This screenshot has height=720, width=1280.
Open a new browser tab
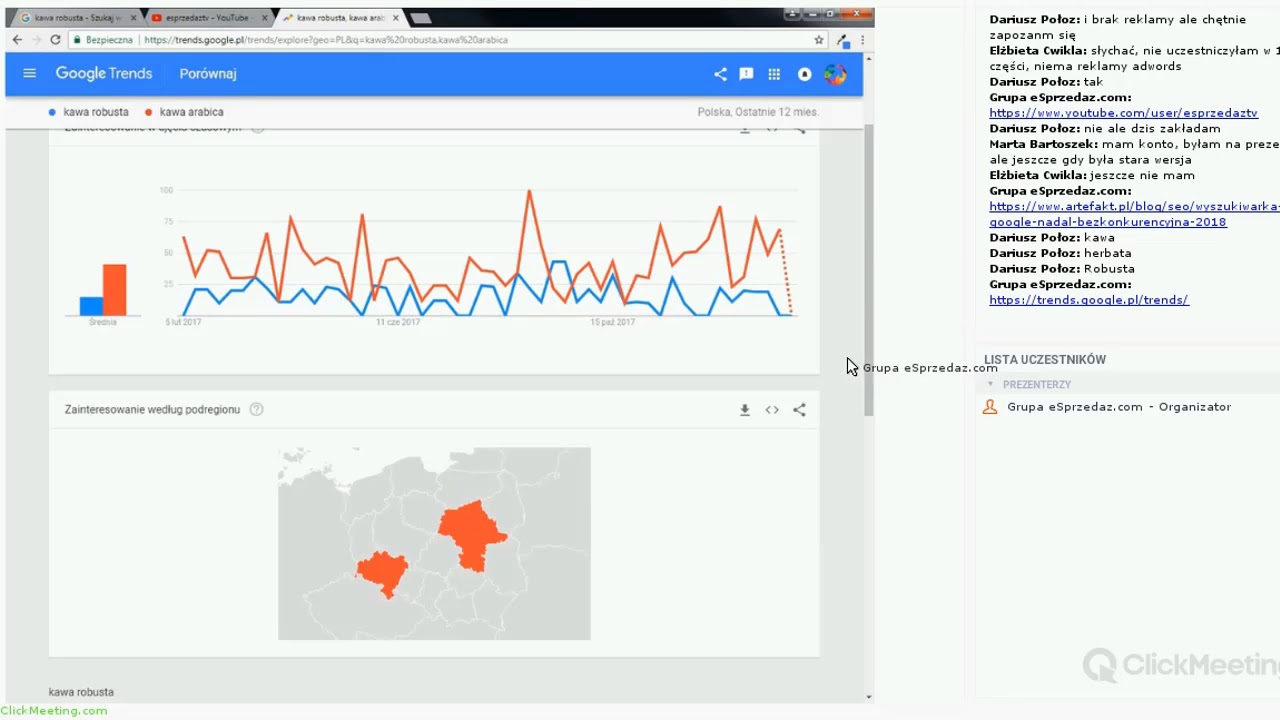(421, 18)
